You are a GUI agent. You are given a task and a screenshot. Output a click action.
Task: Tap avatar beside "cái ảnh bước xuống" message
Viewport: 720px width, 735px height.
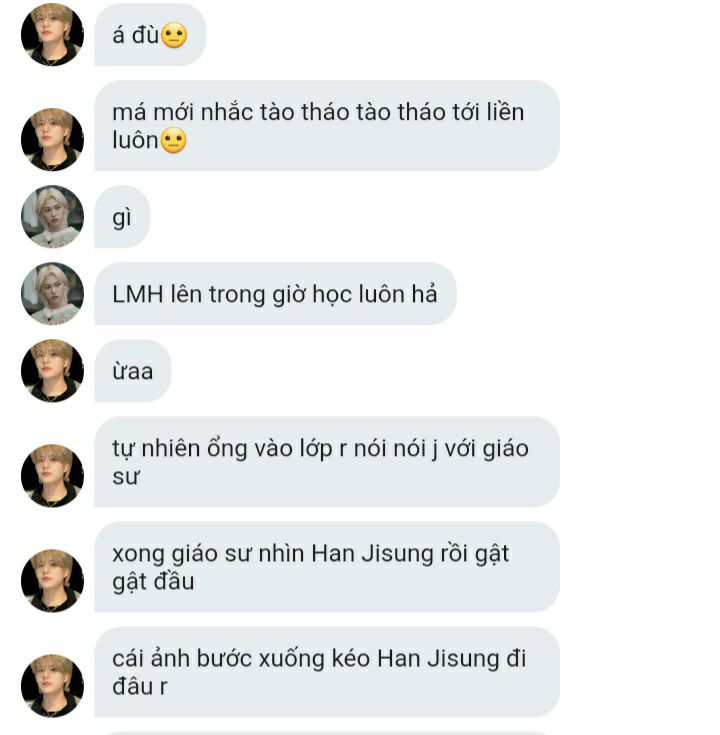tap(52, 685)
